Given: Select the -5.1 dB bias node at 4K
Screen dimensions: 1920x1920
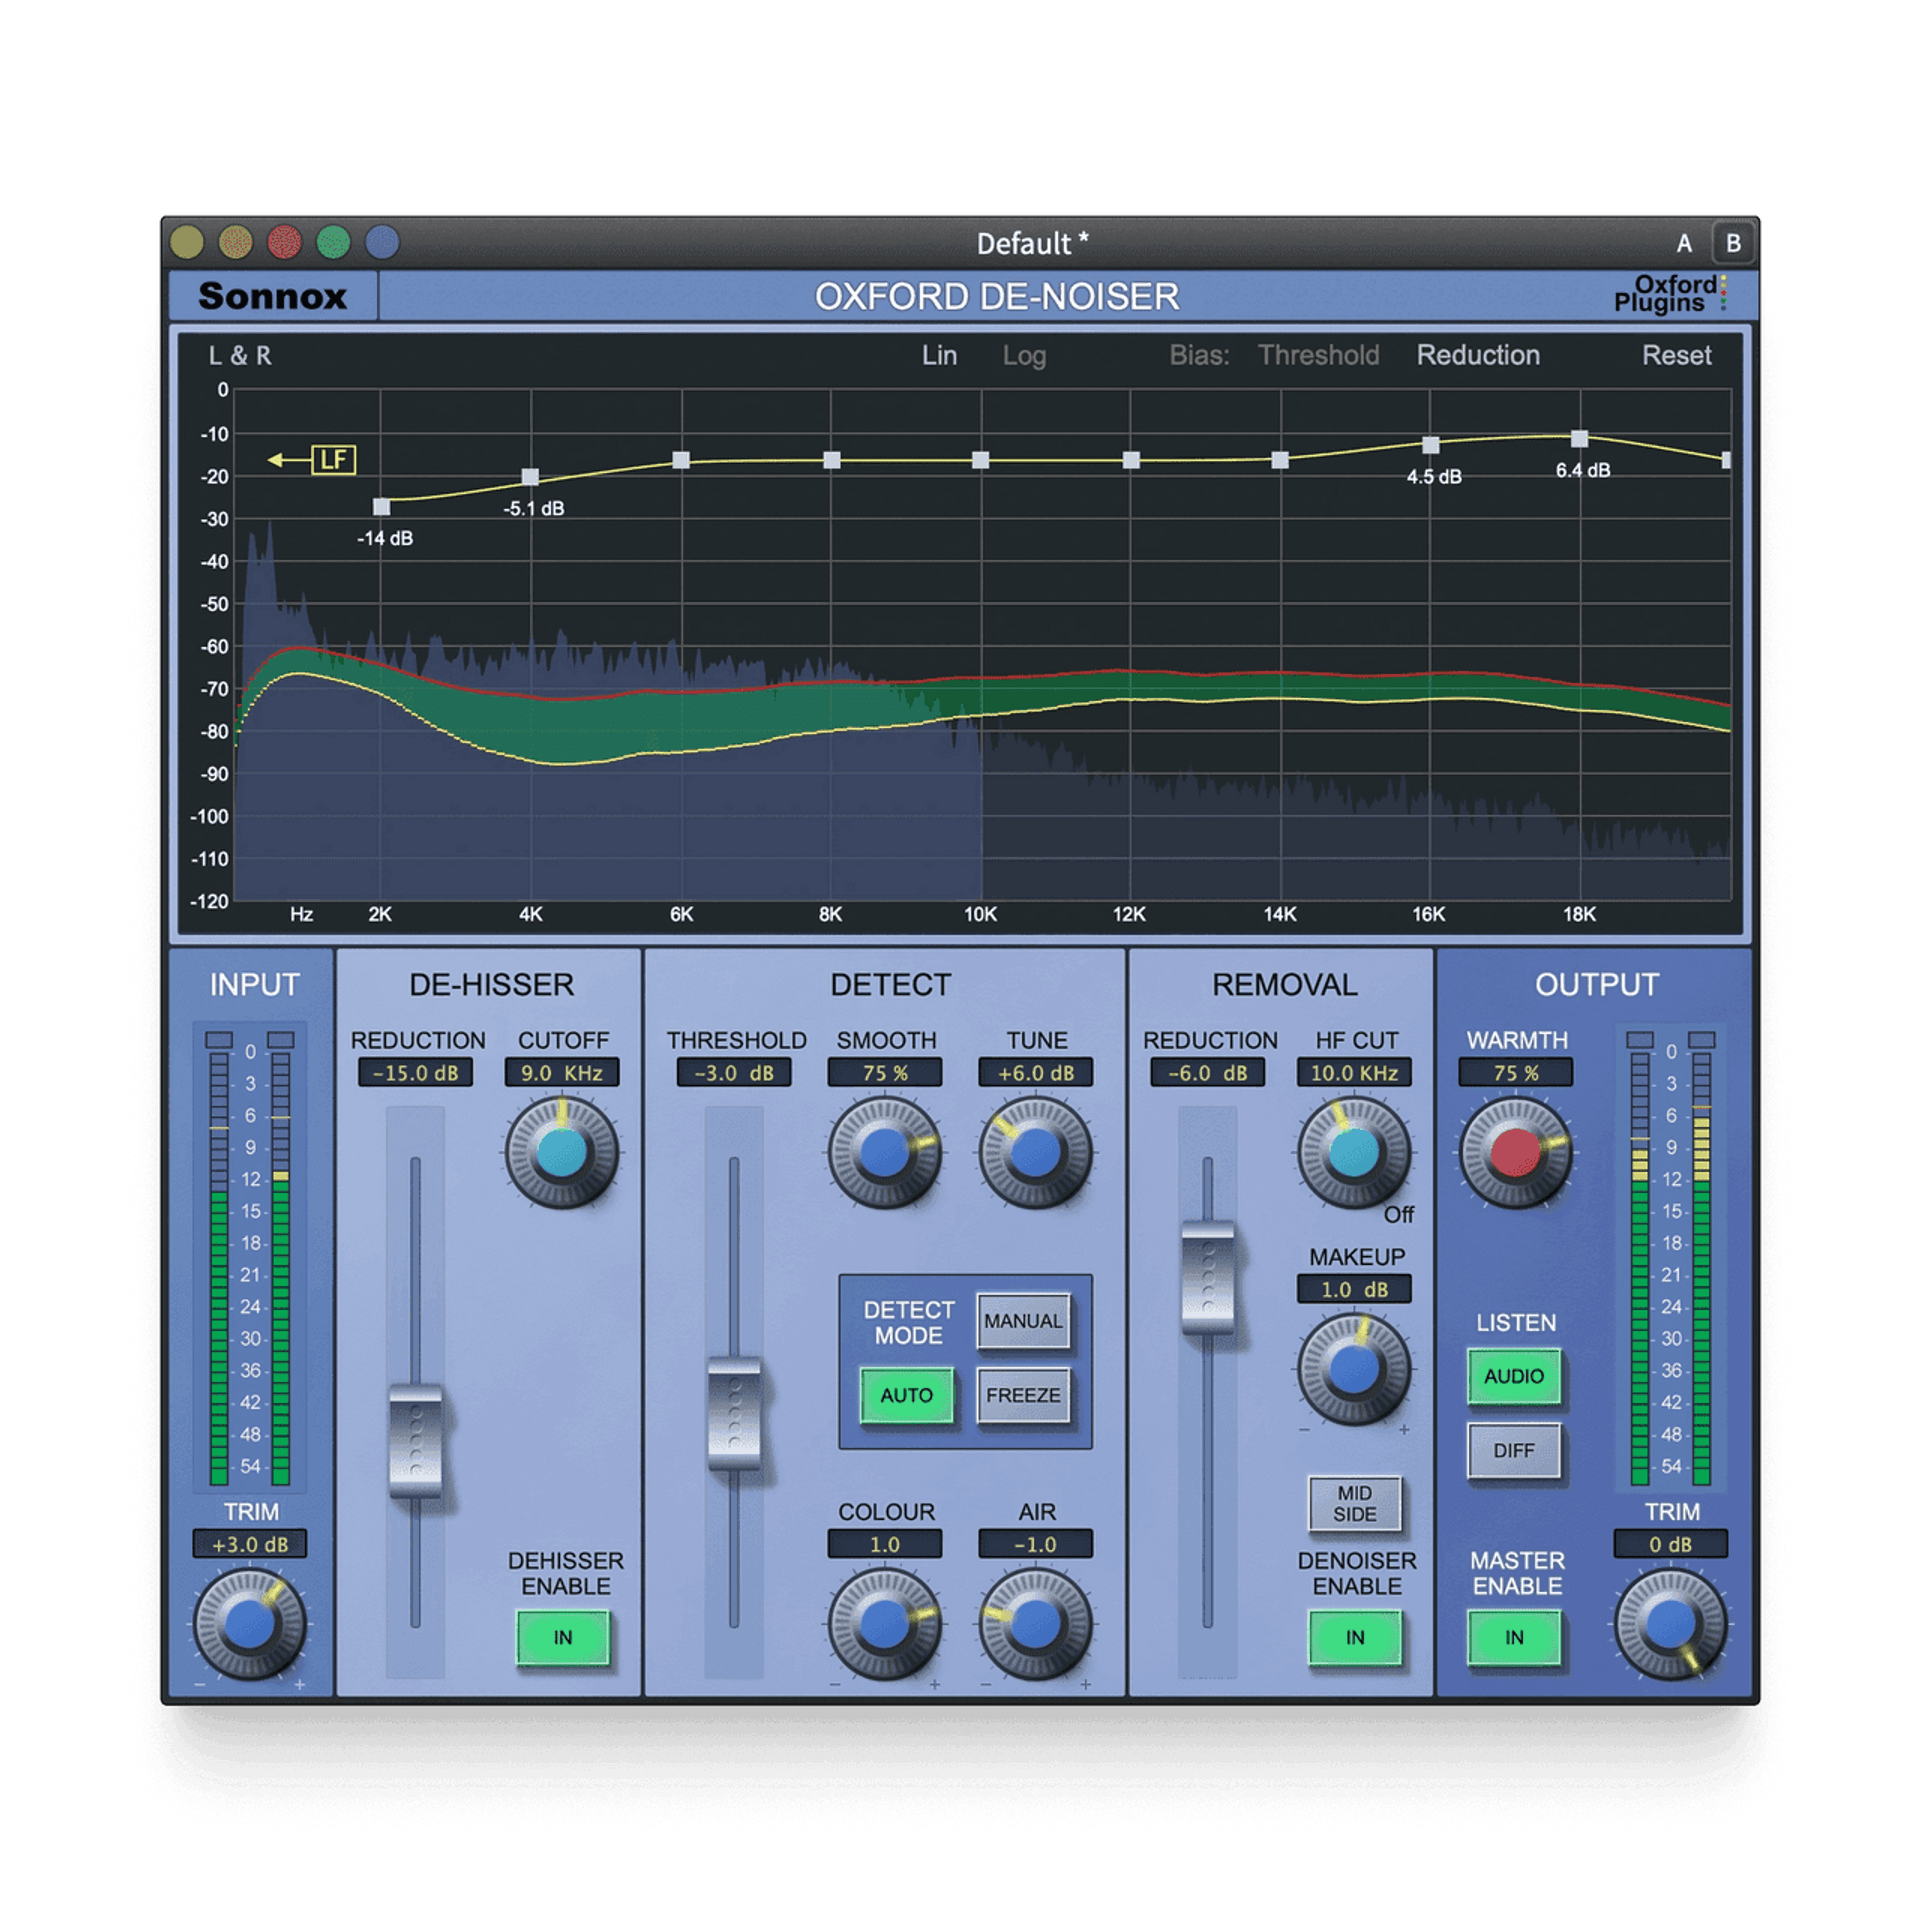Looking at the screenshot, I should [x=531, y=477].
